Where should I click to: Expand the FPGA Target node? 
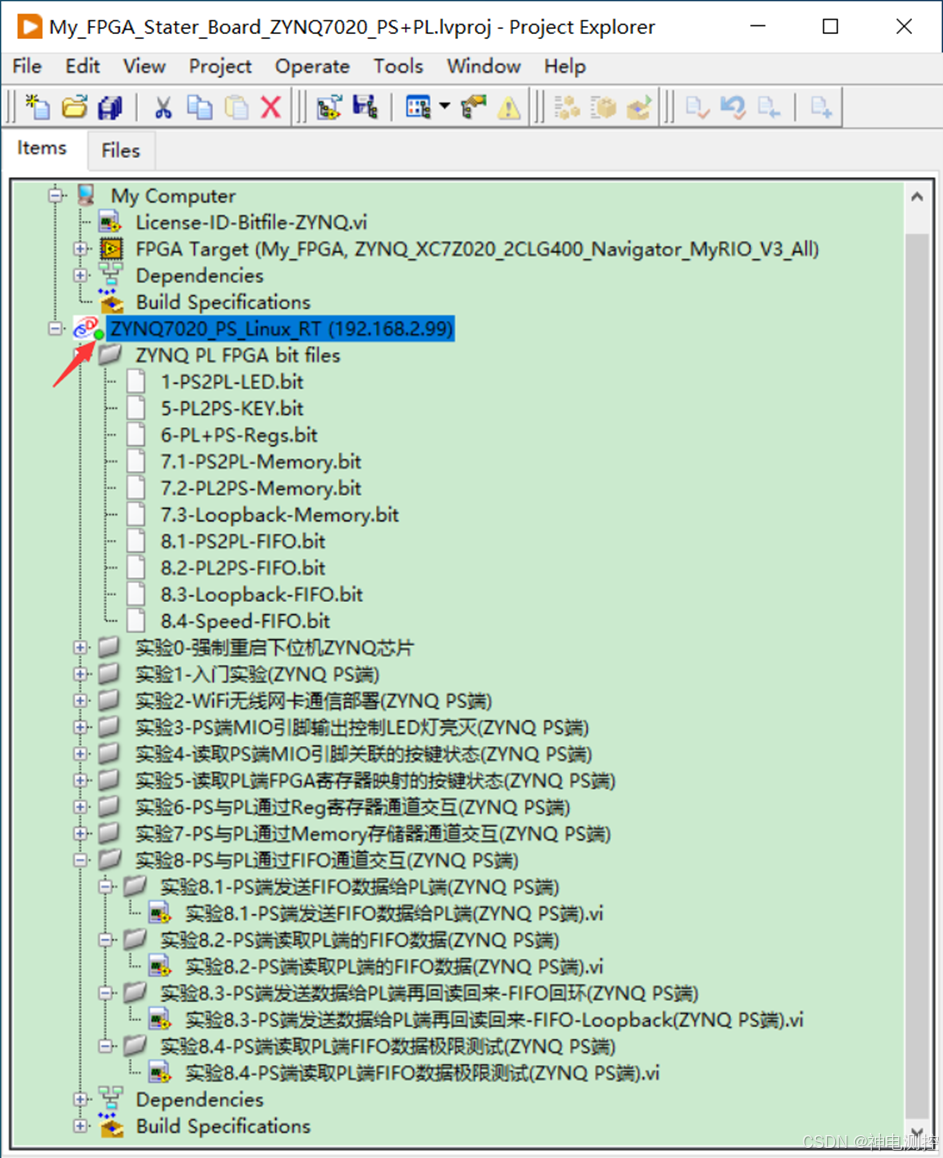80,249
